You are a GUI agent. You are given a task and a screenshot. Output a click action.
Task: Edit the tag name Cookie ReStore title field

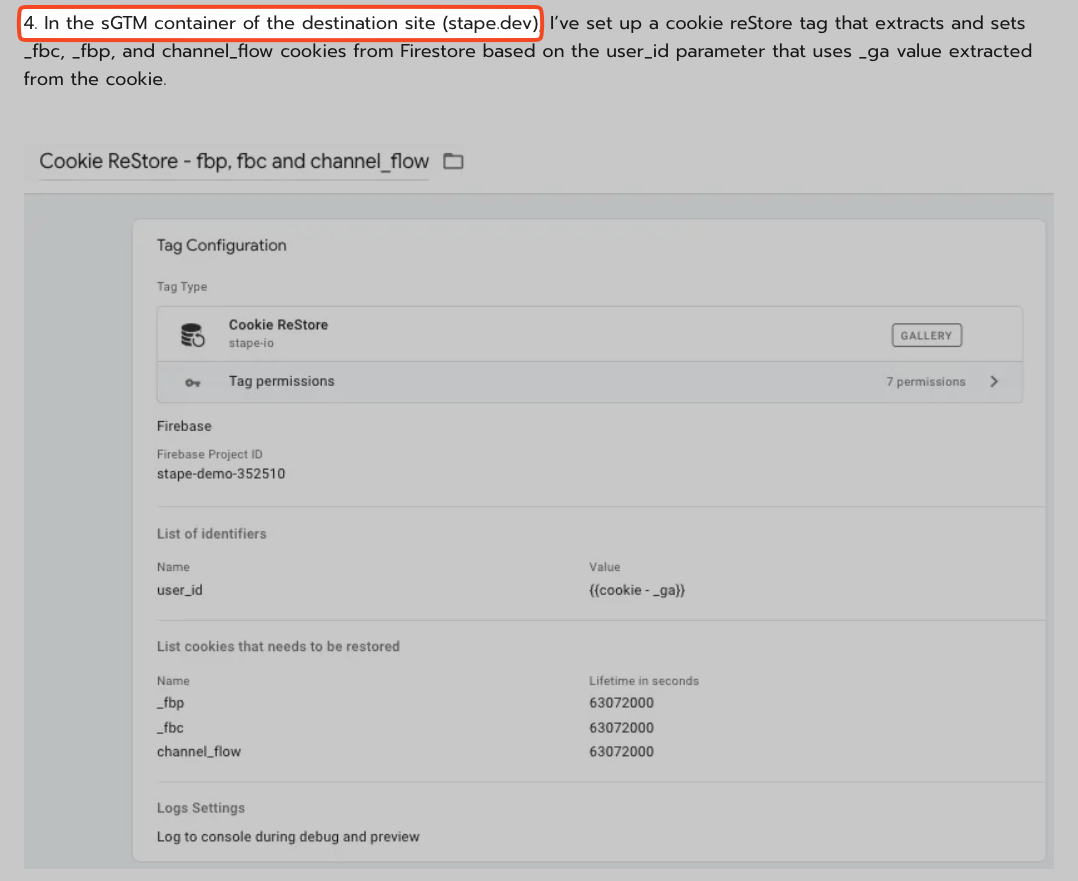234,162
